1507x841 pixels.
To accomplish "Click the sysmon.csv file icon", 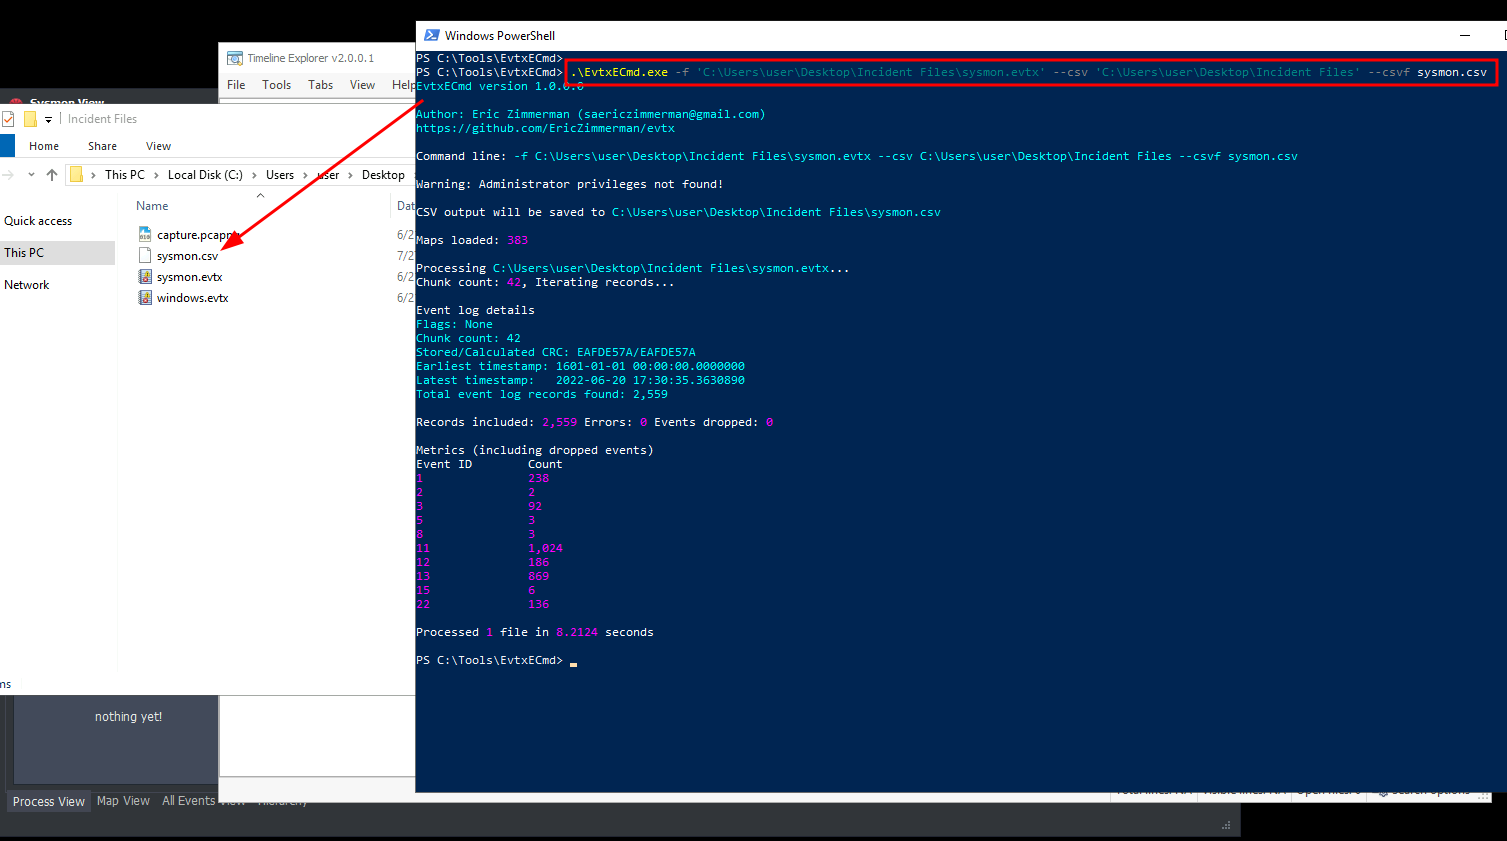I will click(145, 256).
